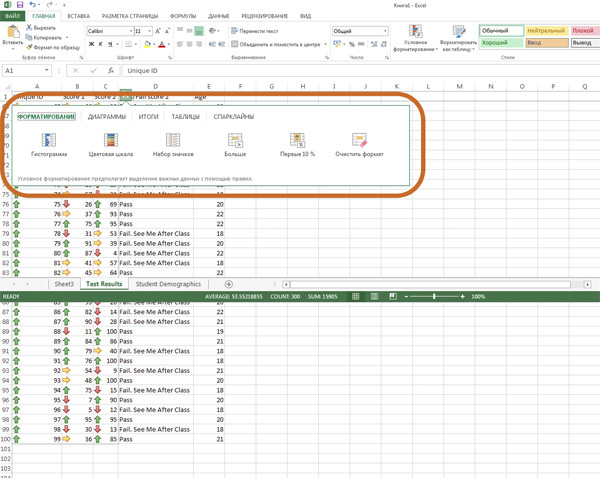Viewport: 600px width, 503px height.
Task: Click Формат по образцу format painter
Action: click(x=52, y=47)
